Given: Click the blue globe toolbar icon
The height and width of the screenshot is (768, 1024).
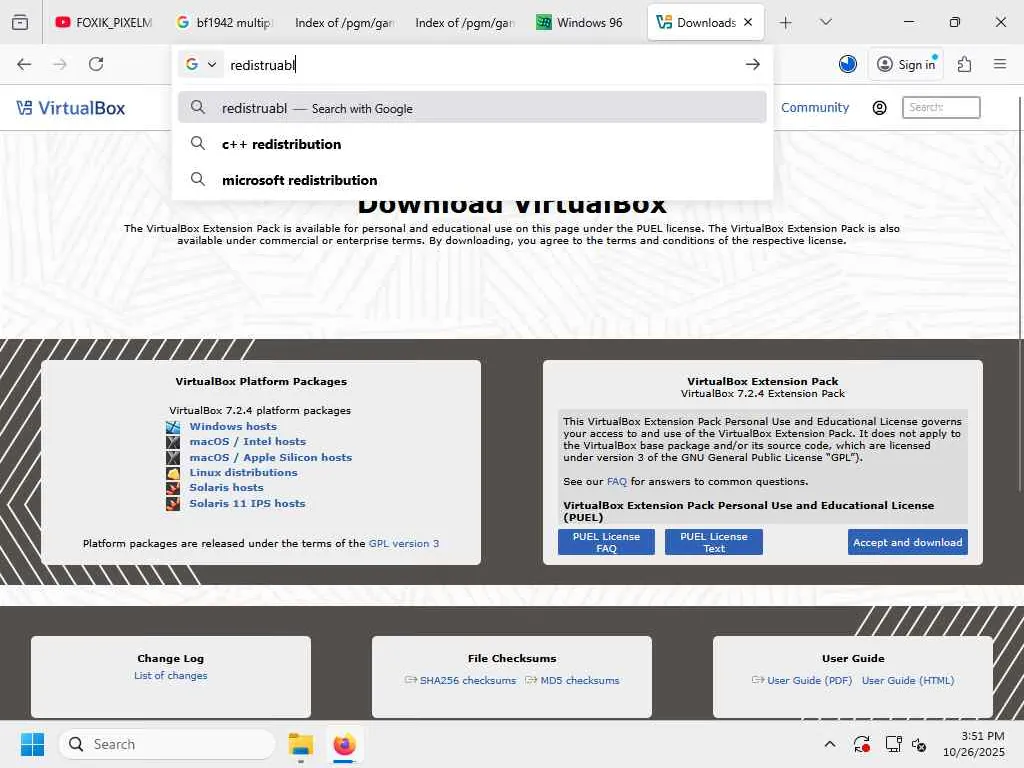Looking at the screenshot, I should pos(848,64).
